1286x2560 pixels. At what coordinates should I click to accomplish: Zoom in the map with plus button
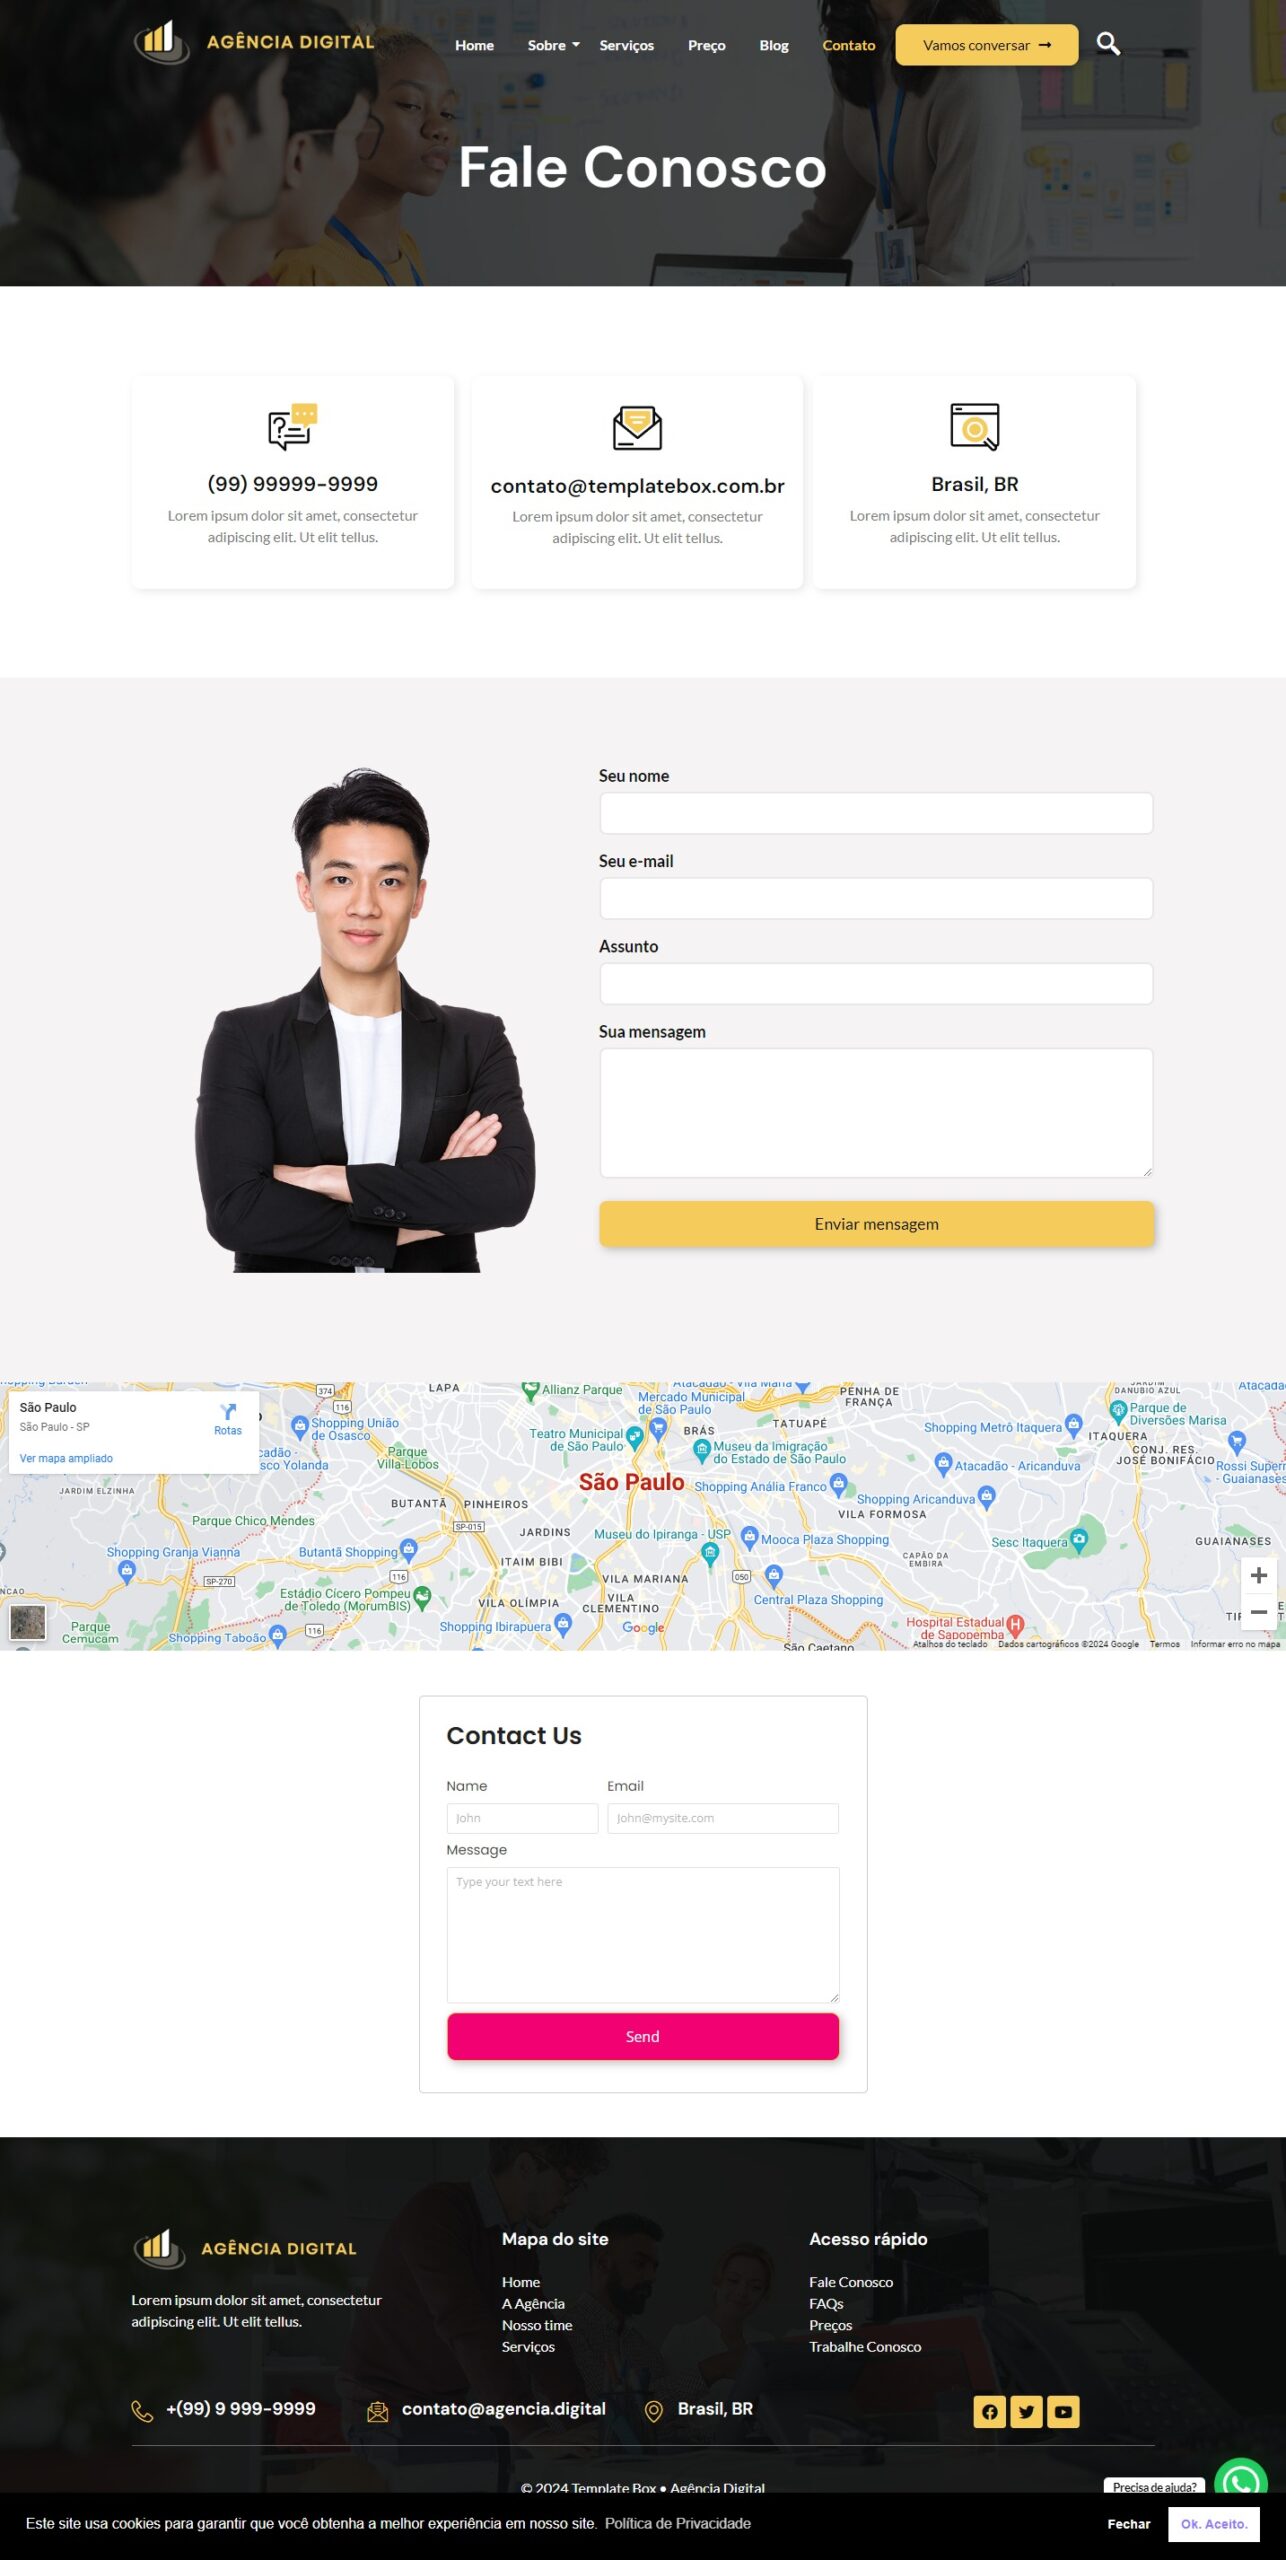point(1258,1576)
